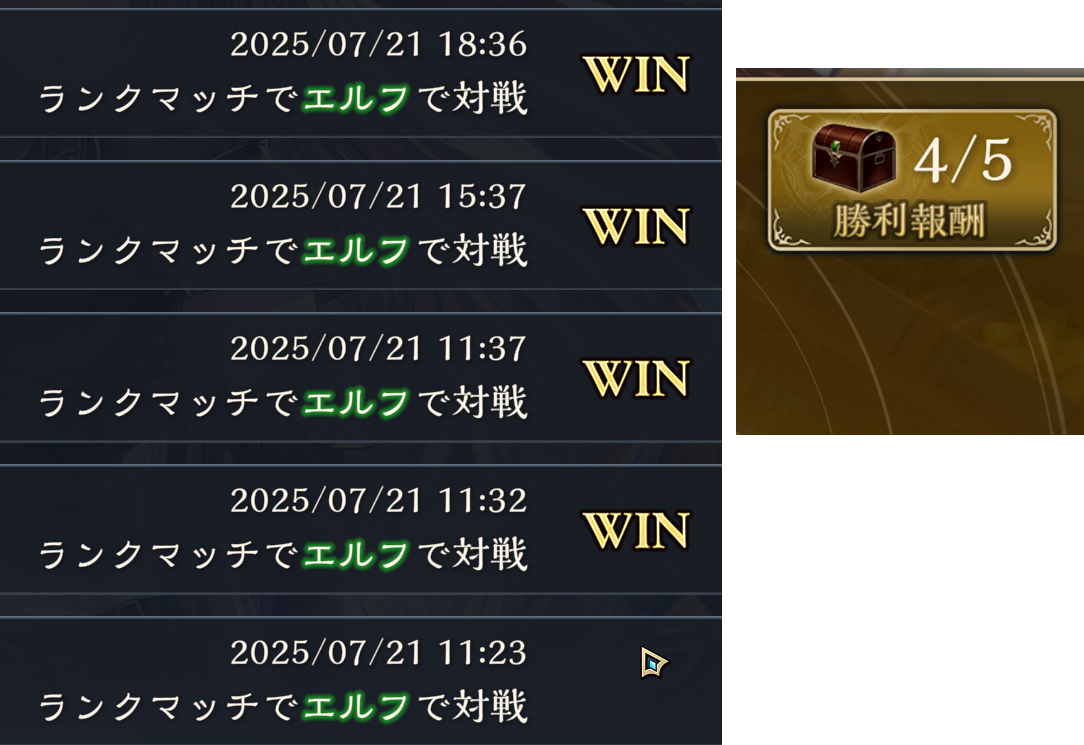Select the 2025/07/21 11:32 timestamp
1084x745 pixels.
(x=378, y=500)
